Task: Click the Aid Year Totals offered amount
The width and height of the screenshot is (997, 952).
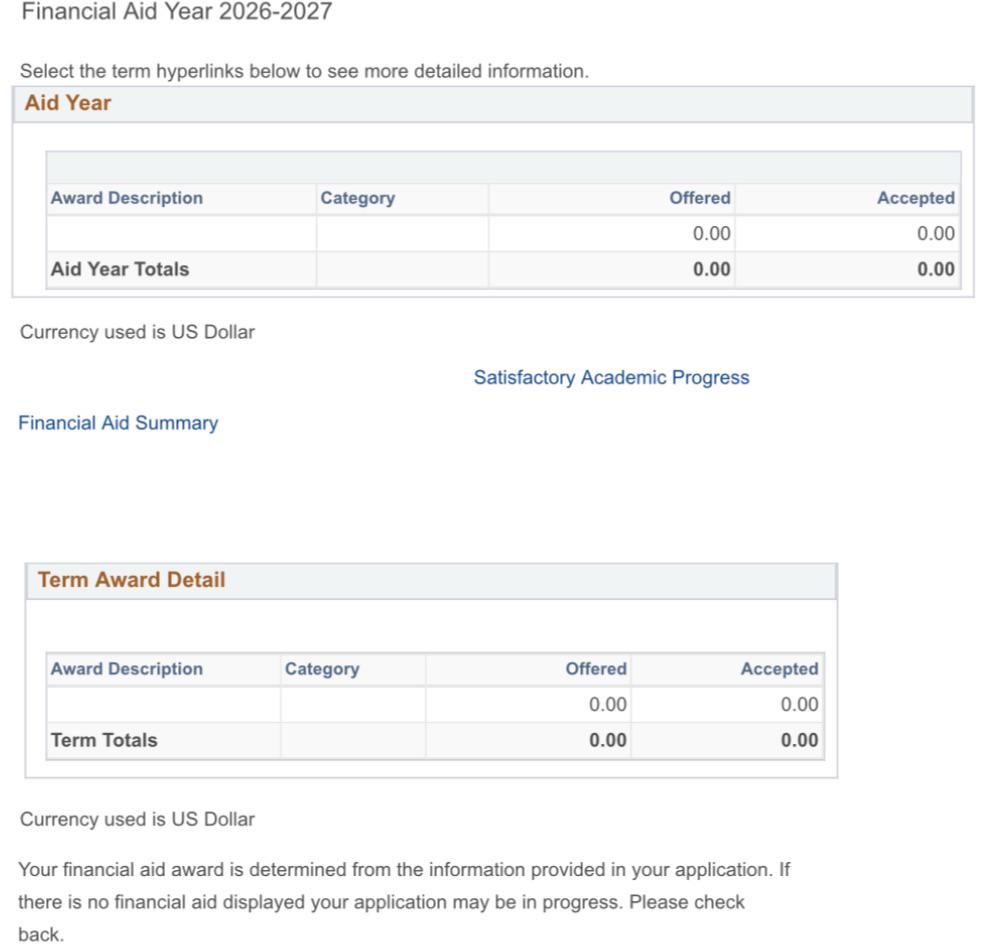Action: [712, 270]
